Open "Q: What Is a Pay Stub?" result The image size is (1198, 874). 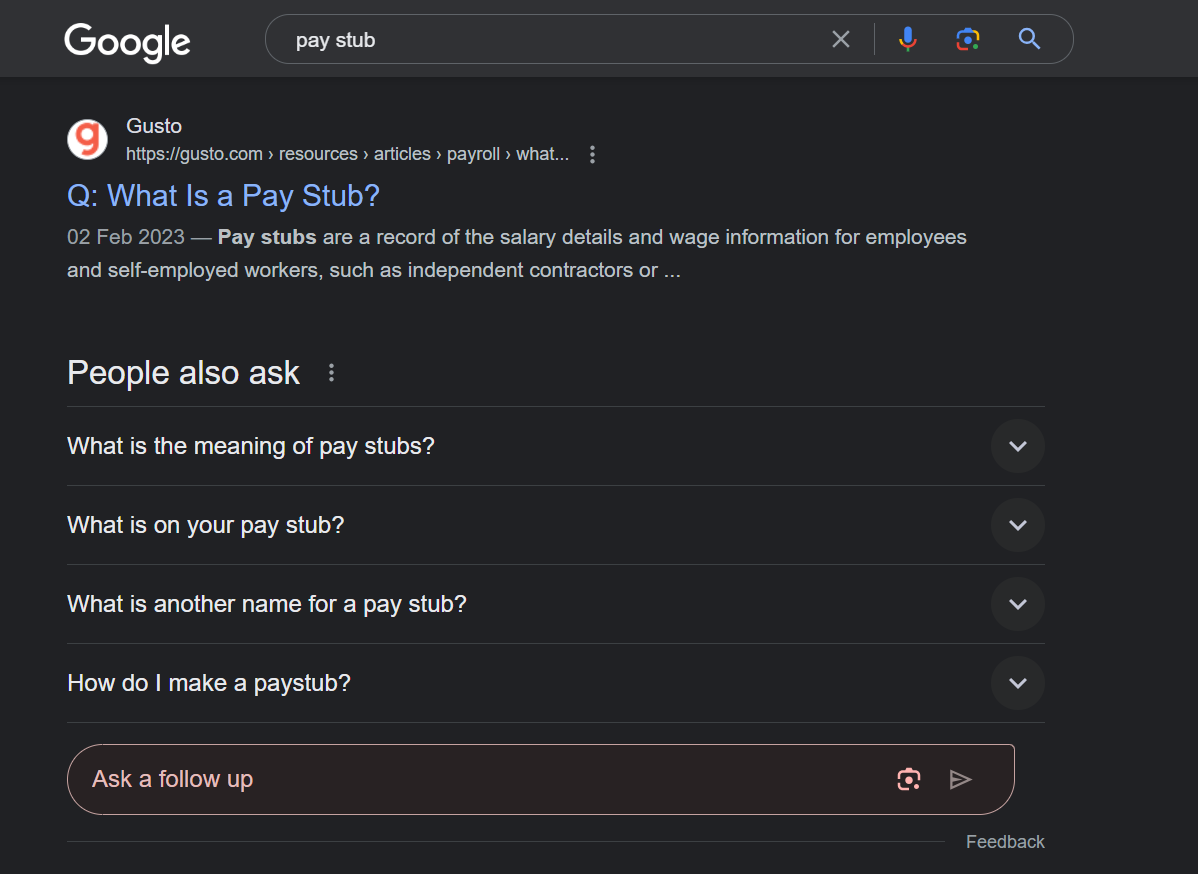tap(223, 195)
